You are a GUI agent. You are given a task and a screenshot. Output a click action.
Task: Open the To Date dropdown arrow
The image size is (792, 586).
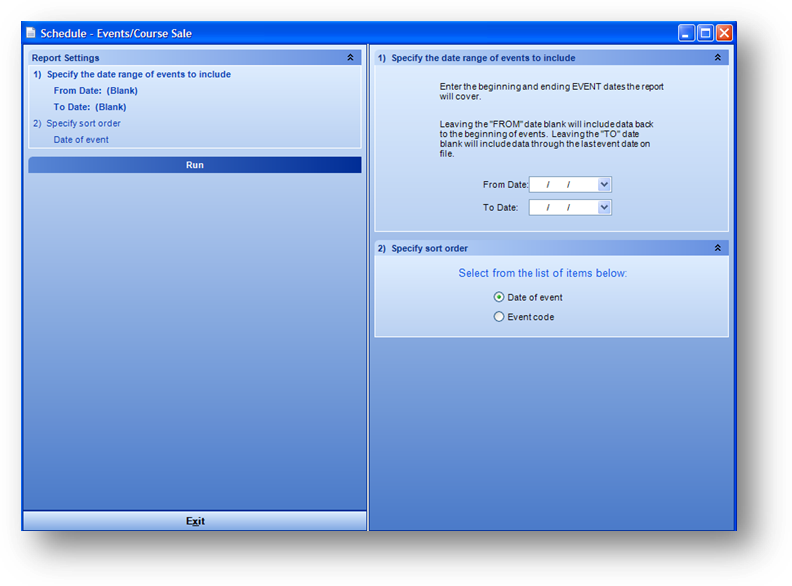pos(604,207)
